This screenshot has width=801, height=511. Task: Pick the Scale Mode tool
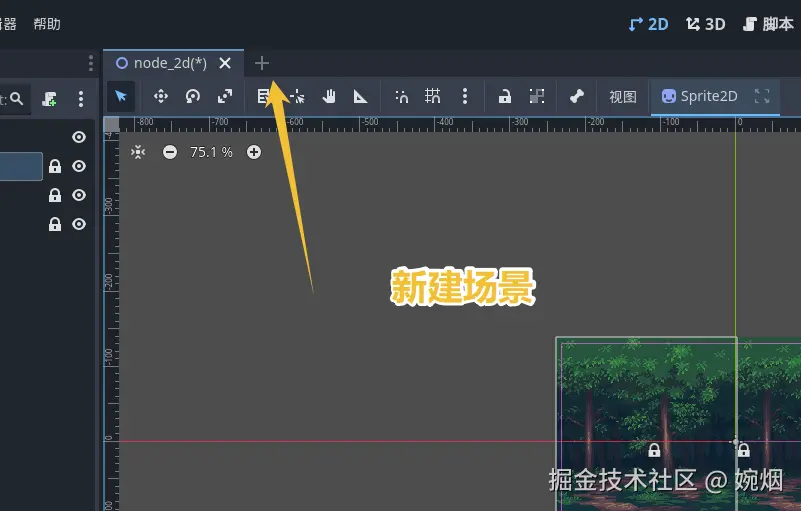pos(225,96)
